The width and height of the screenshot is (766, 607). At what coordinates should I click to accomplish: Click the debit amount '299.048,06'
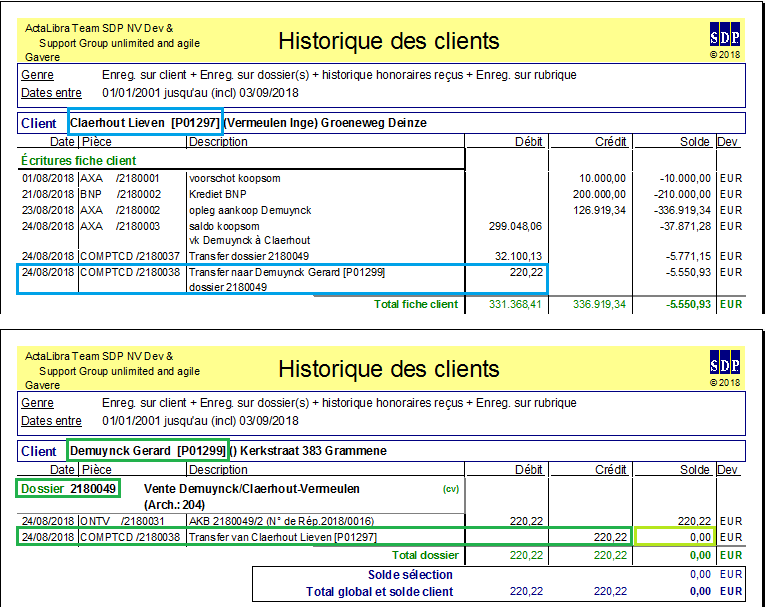point(515,227)
